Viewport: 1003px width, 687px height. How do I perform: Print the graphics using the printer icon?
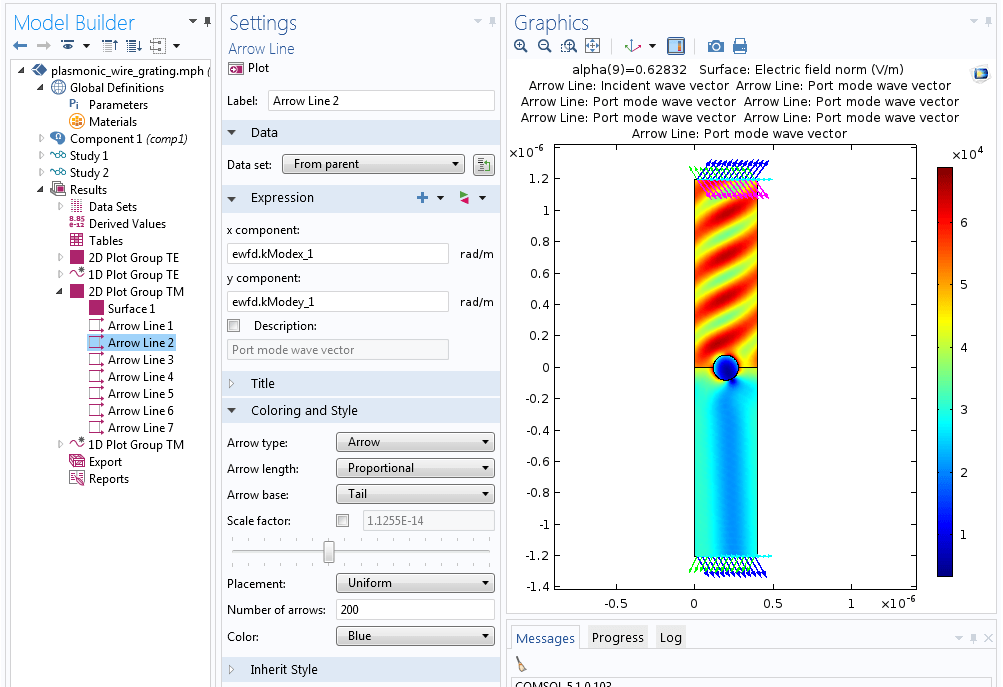click(740, 46)
